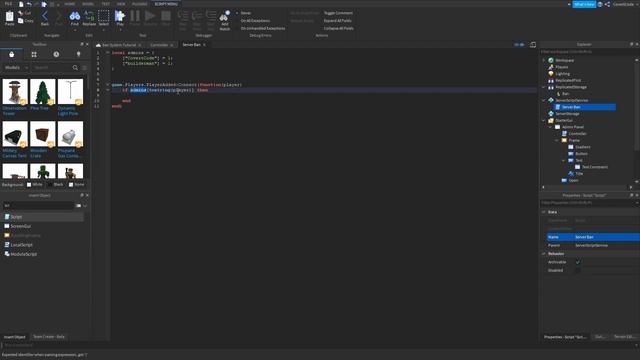Select Lighting in the Explorer tree
Image resolution: width=640 pixels, height=360 pixels.
click(562, 74)
